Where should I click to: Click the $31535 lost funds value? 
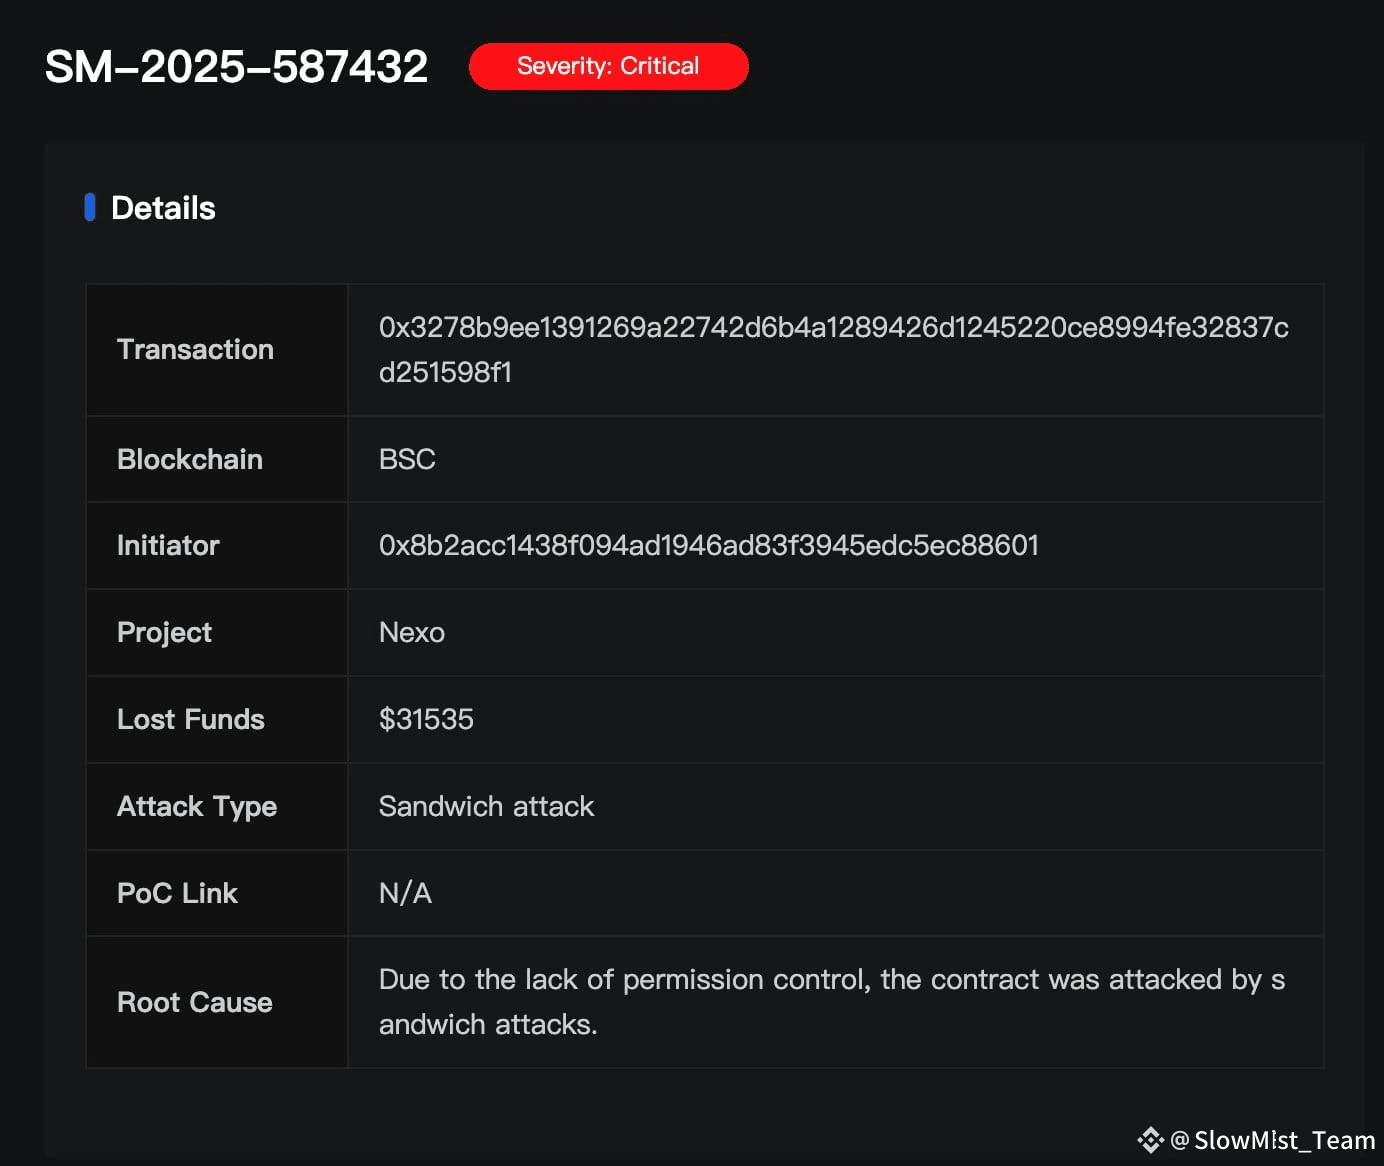pyautogui.click(x=426, y=719)
